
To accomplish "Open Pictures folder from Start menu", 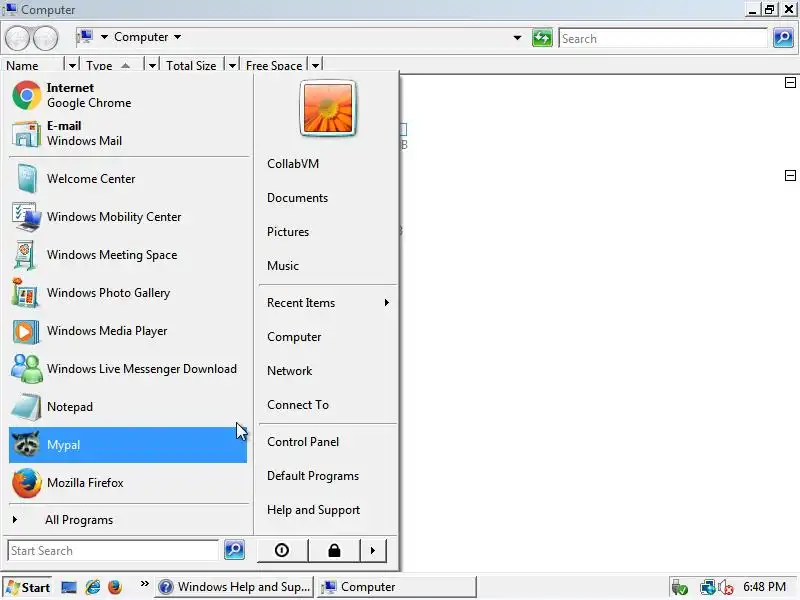I will pos(328,232).
